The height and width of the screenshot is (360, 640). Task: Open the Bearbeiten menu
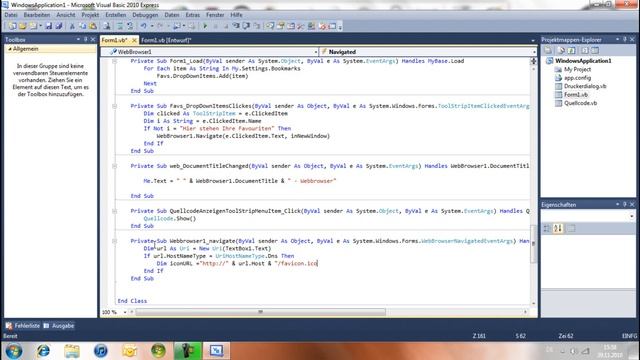[x=37, y=15]
